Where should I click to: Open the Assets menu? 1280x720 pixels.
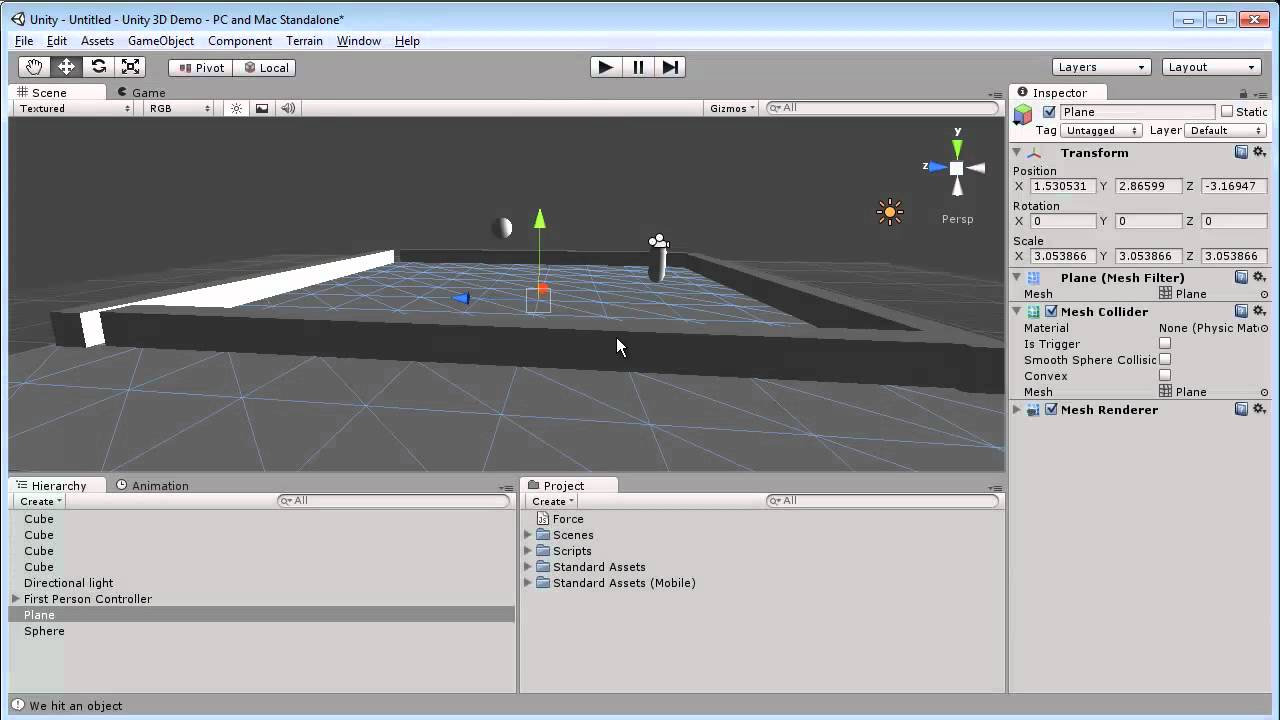97,41
